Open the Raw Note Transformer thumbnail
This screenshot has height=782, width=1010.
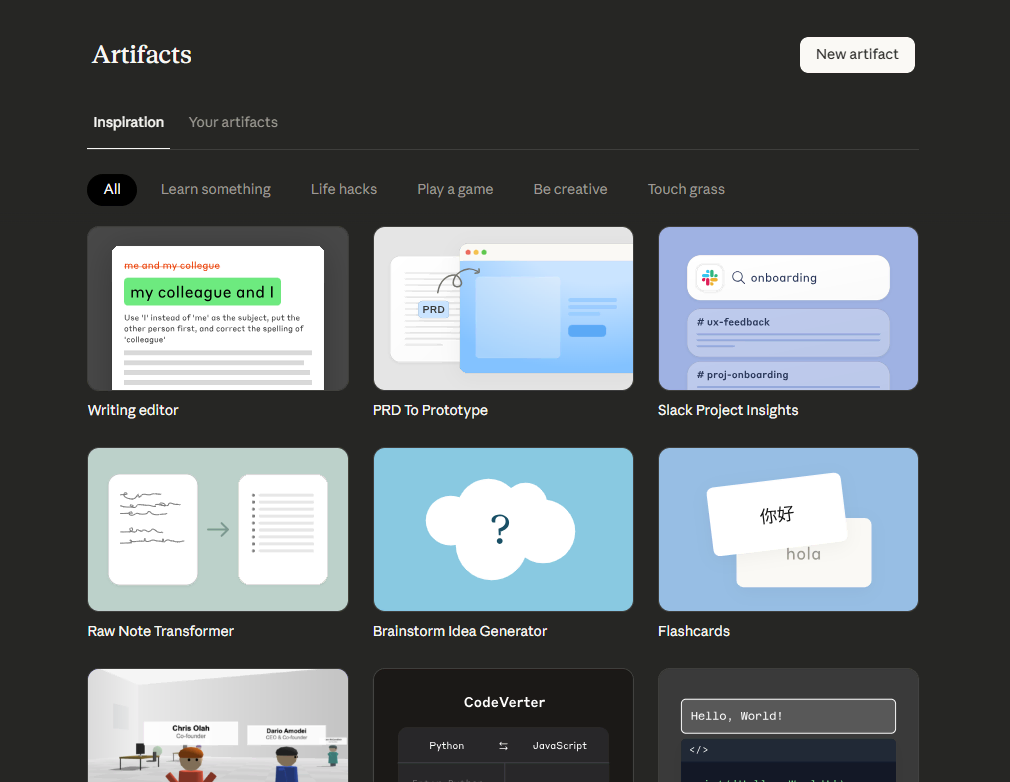[218, 529]
